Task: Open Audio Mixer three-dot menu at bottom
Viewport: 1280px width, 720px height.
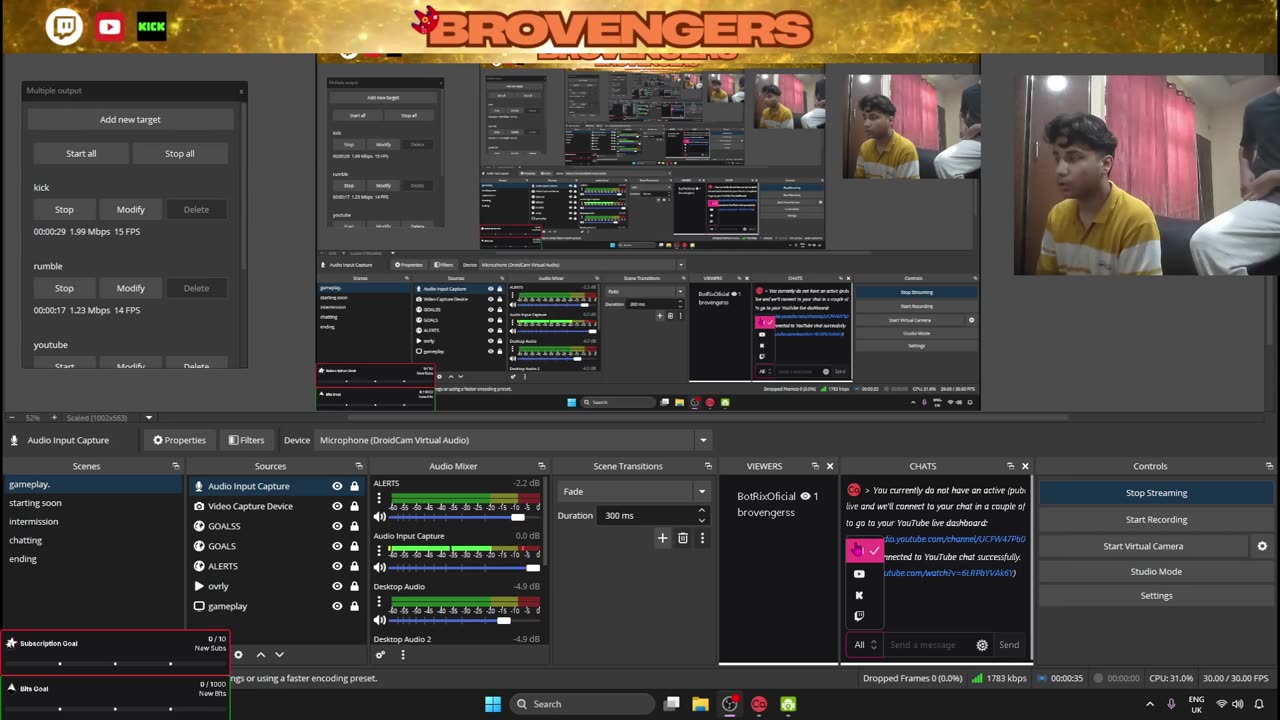Action: point(403,655)
